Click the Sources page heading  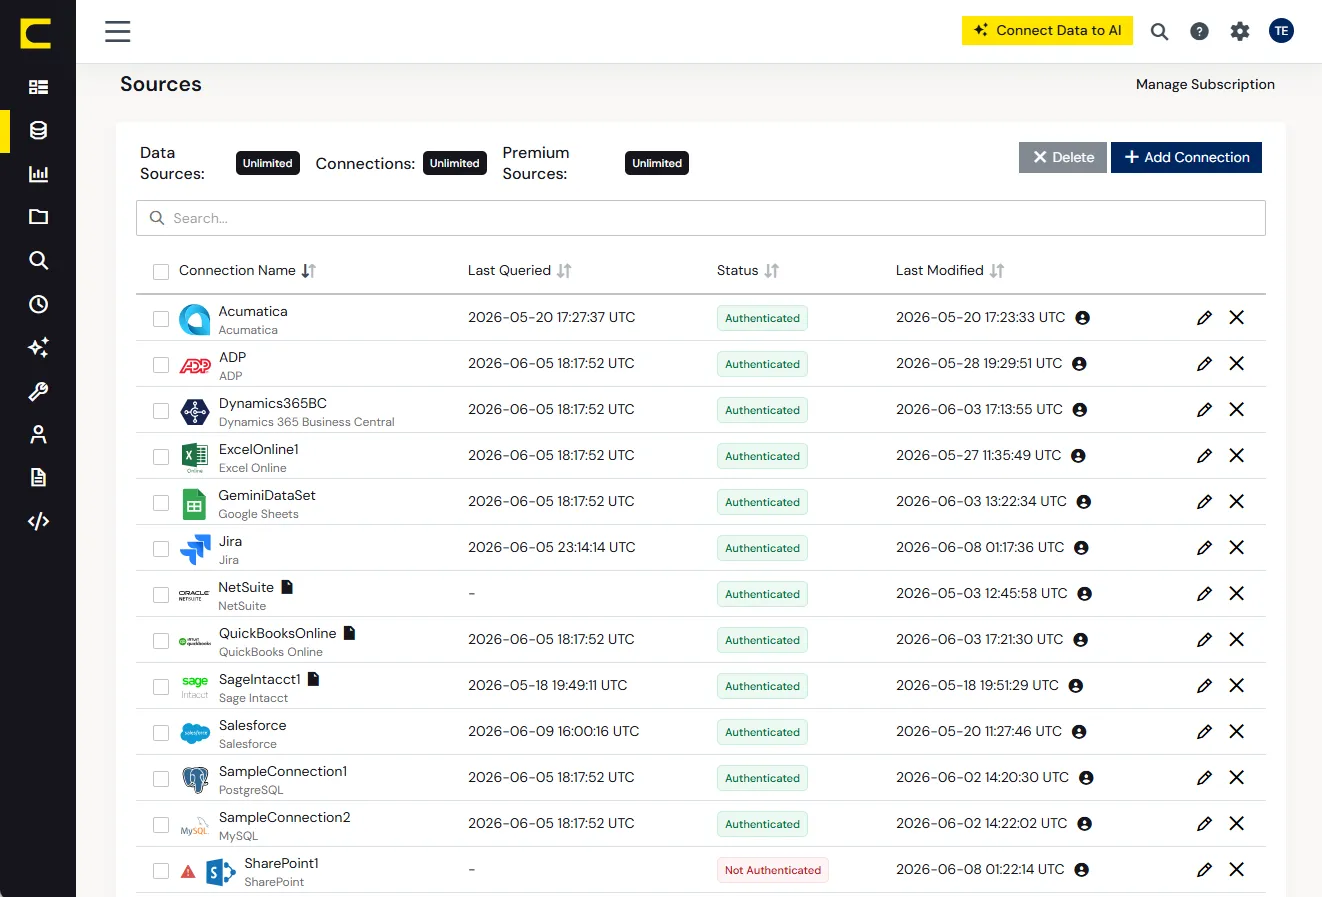pyautogui.click(x=161, y=84)
